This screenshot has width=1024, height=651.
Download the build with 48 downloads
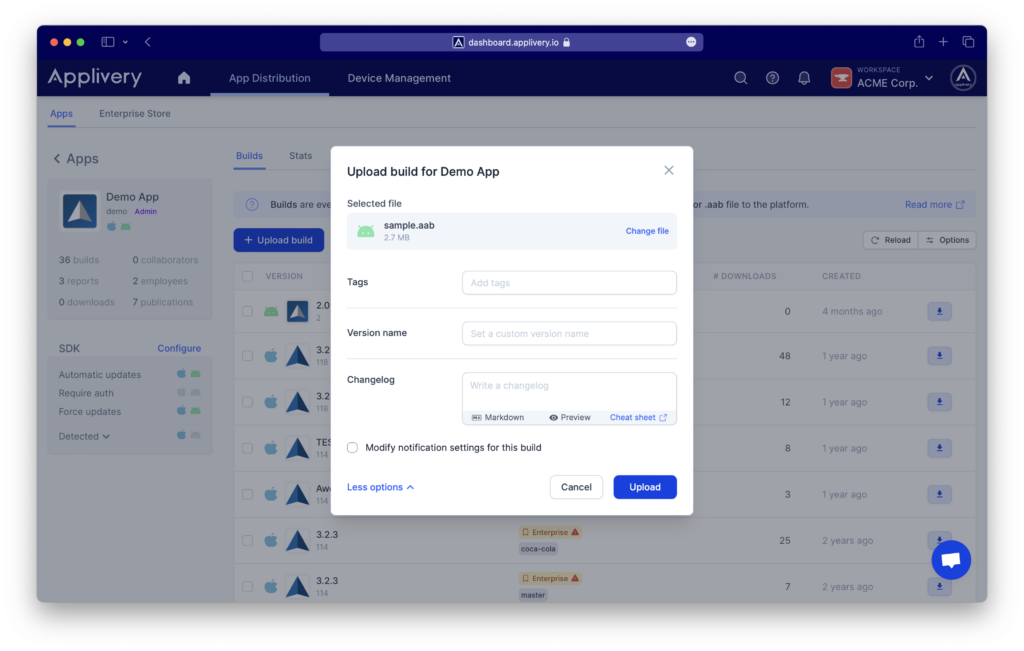click(x=939, y=356)
